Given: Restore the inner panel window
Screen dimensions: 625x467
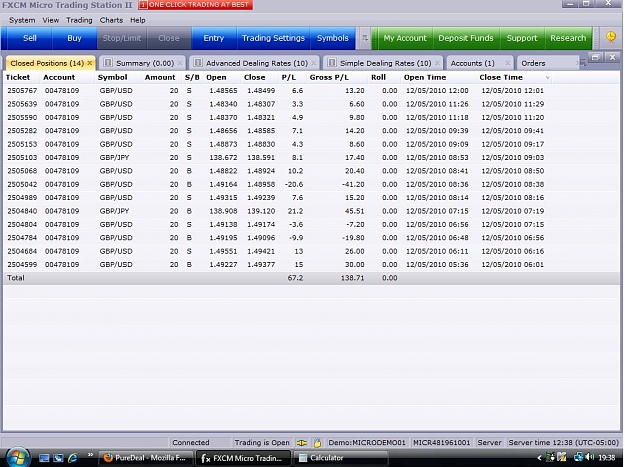Looking at the screenshot, I should tap(595, 57).
